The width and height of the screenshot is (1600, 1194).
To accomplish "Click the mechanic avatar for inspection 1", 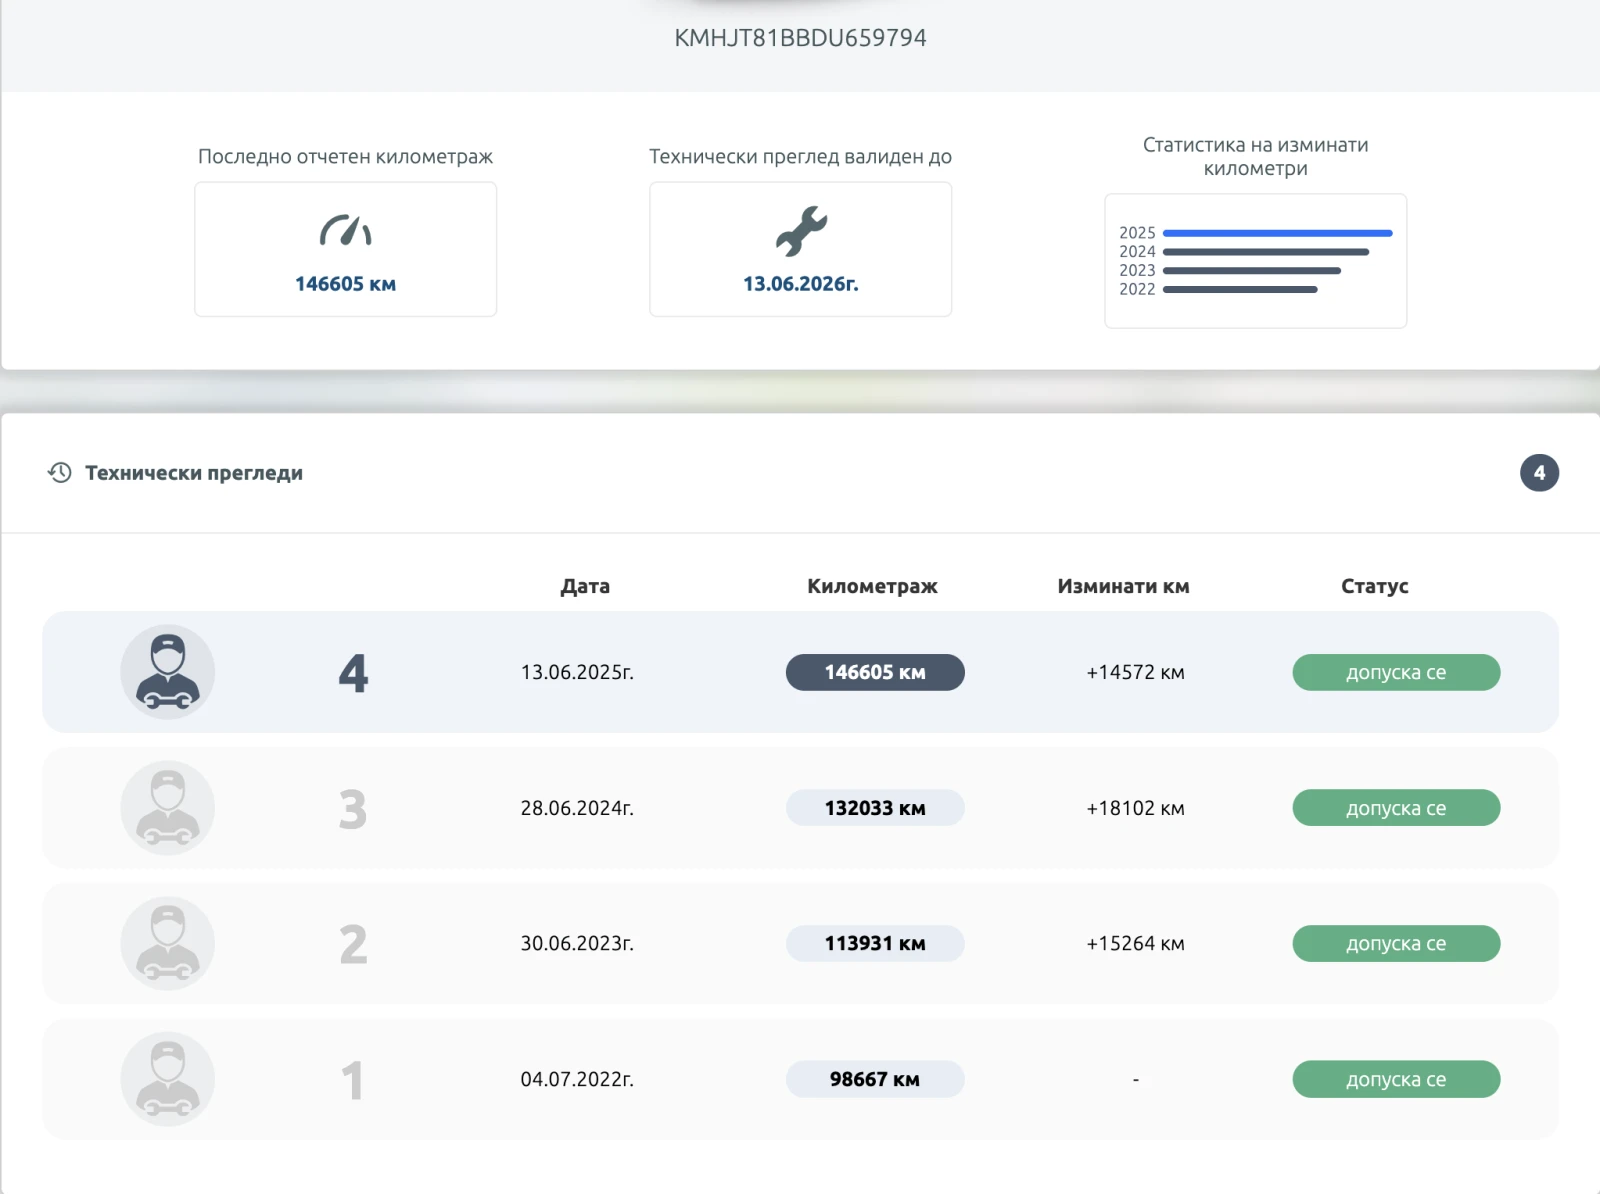I will pyautogui.click(x=168, y=1079).
